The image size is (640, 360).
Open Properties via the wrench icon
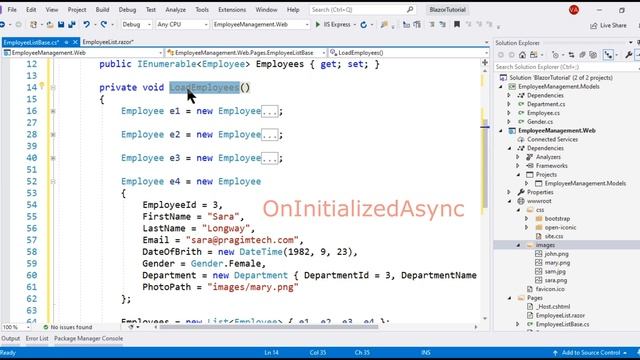629,55
